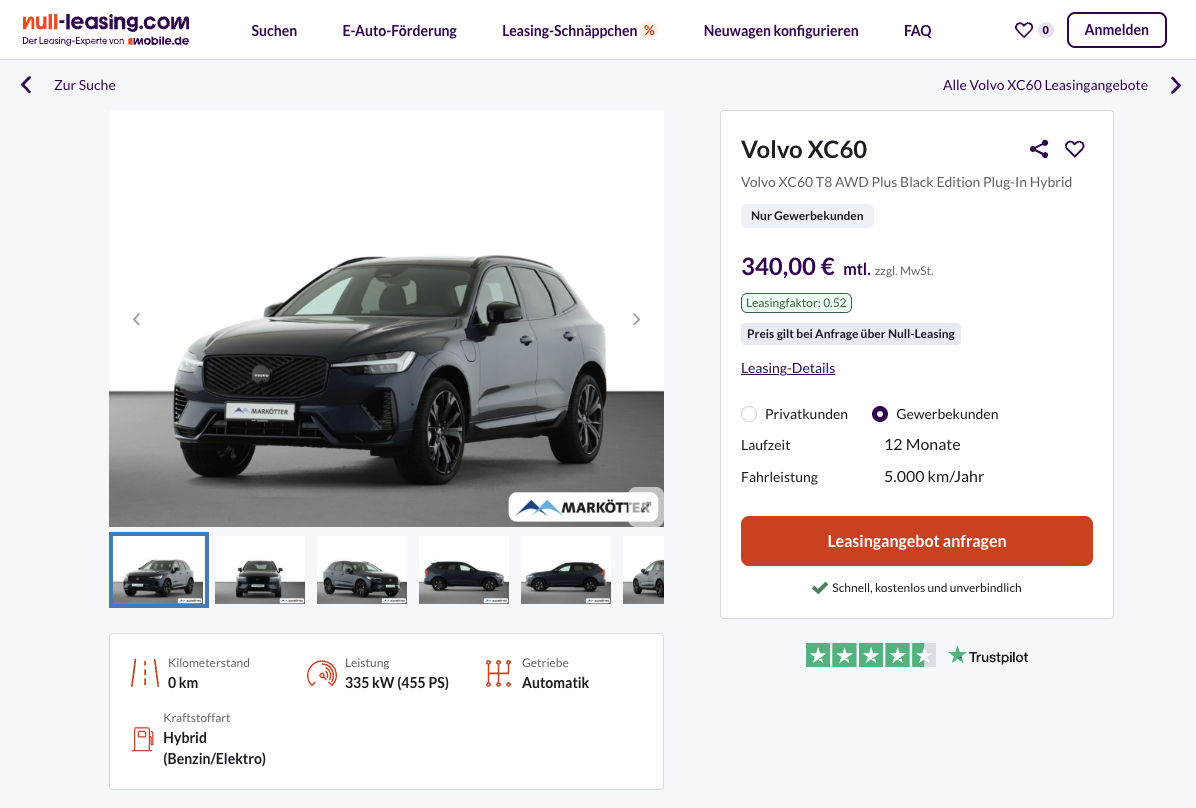Screen dimensions: 1196x808
Task: Open the Leasing-Details link
Action: pyautogui.click(x=788, y=369)
